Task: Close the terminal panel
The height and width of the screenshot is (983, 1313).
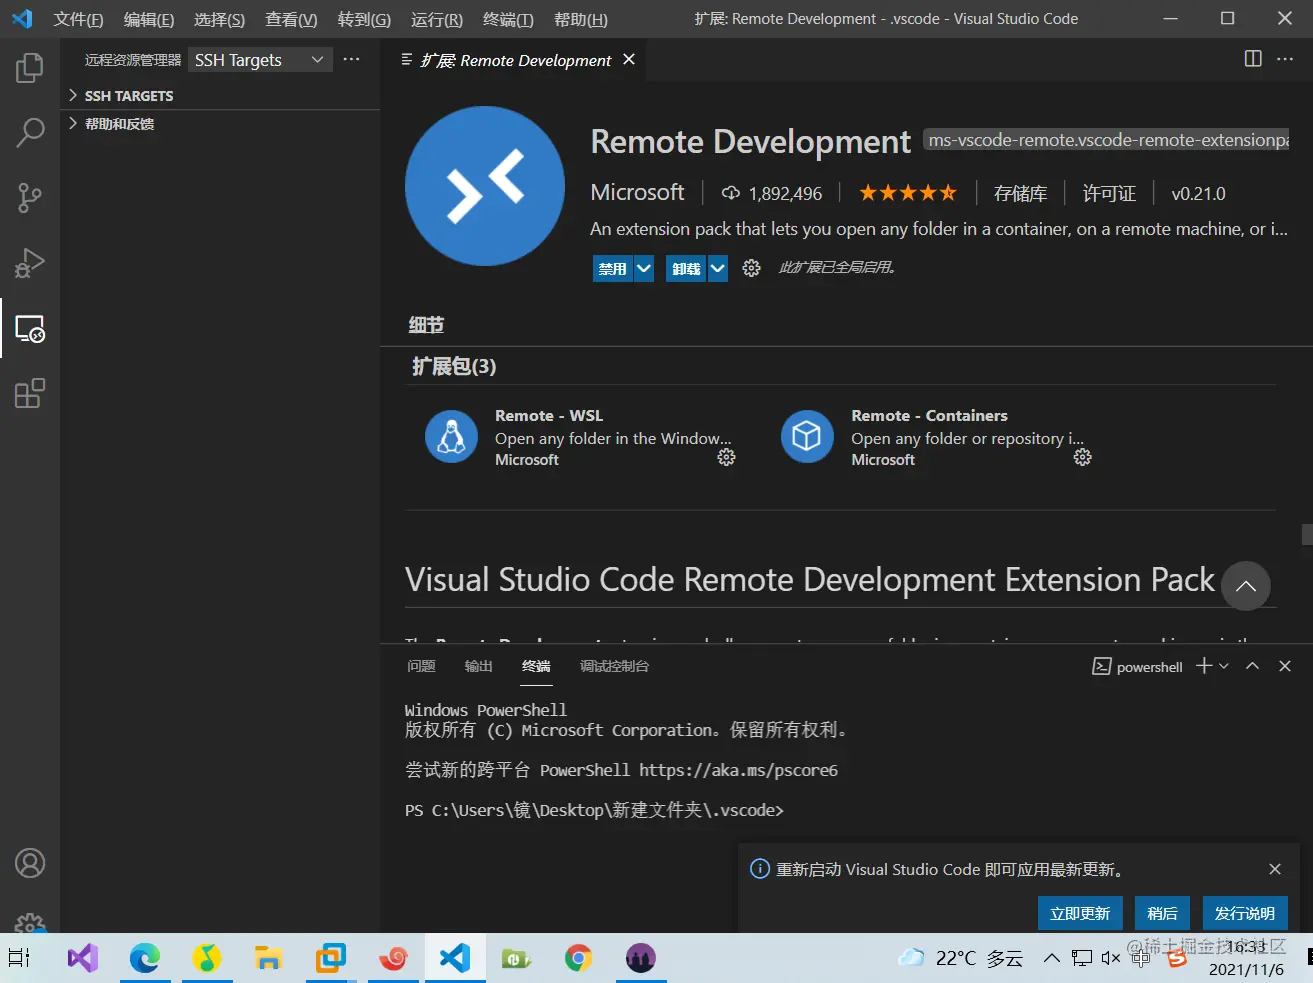Action: pyautogui.click(x=1285, y=666)
